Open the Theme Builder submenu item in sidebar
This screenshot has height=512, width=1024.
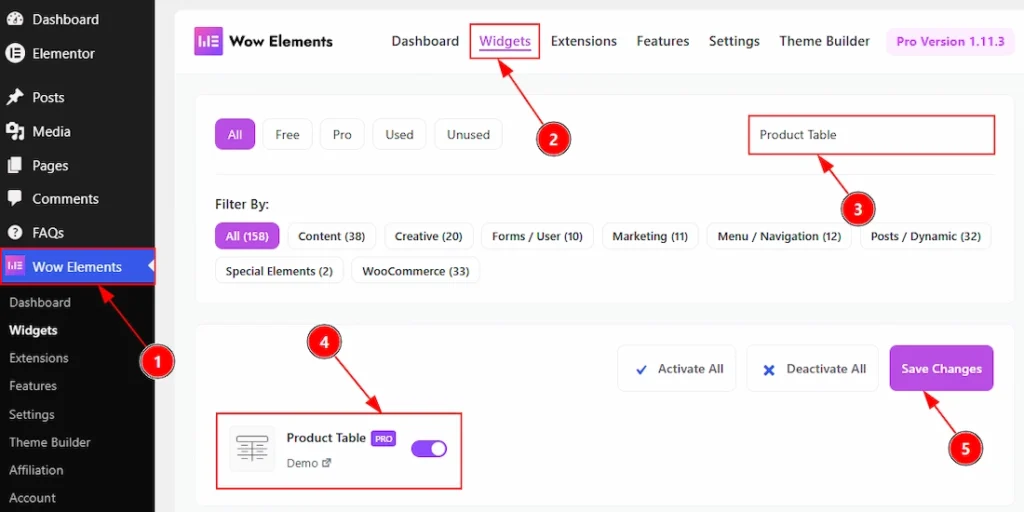pyautogui.click(x=50, y=442)
